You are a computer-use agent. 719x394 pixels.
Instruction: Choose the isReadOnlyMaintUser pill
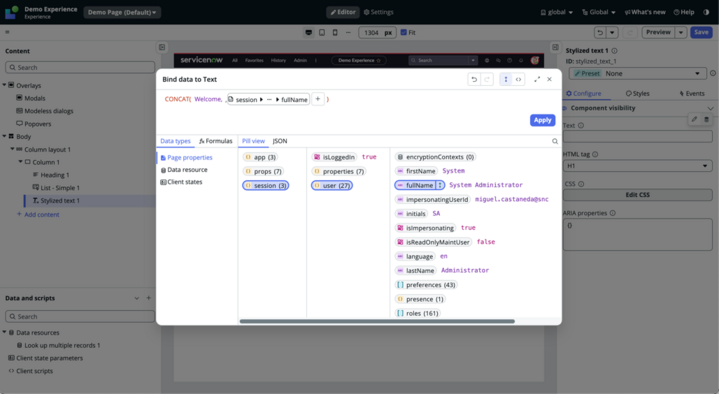tap(433, 242)
